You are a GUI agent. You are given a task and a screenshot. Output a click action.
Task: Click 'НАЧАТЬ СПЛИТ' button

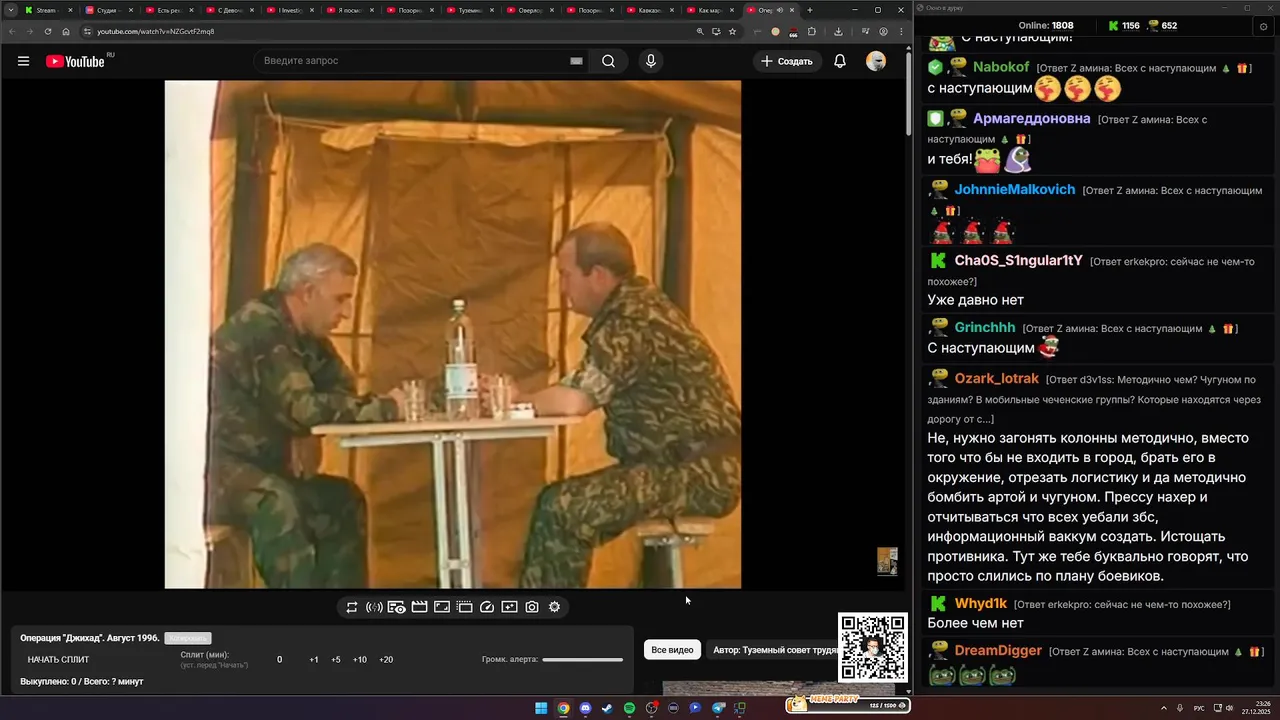click(x=58, y=659)
